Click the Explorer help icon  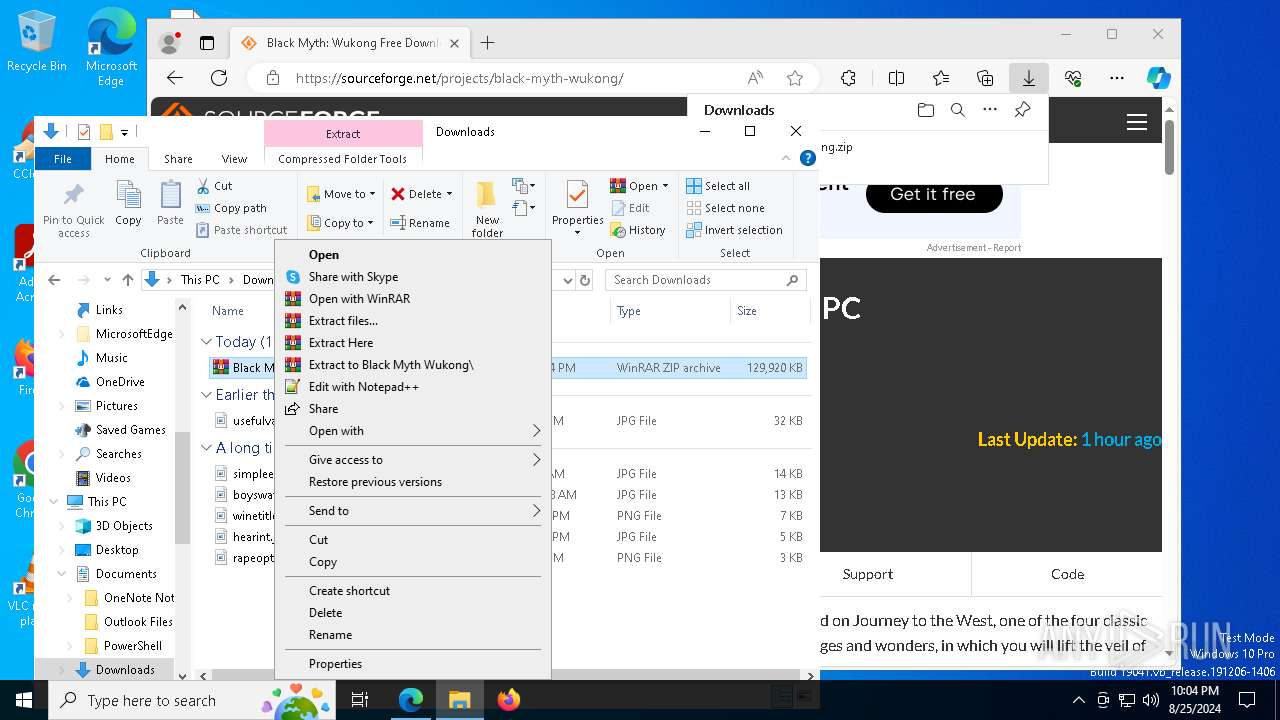coord(807,159)
